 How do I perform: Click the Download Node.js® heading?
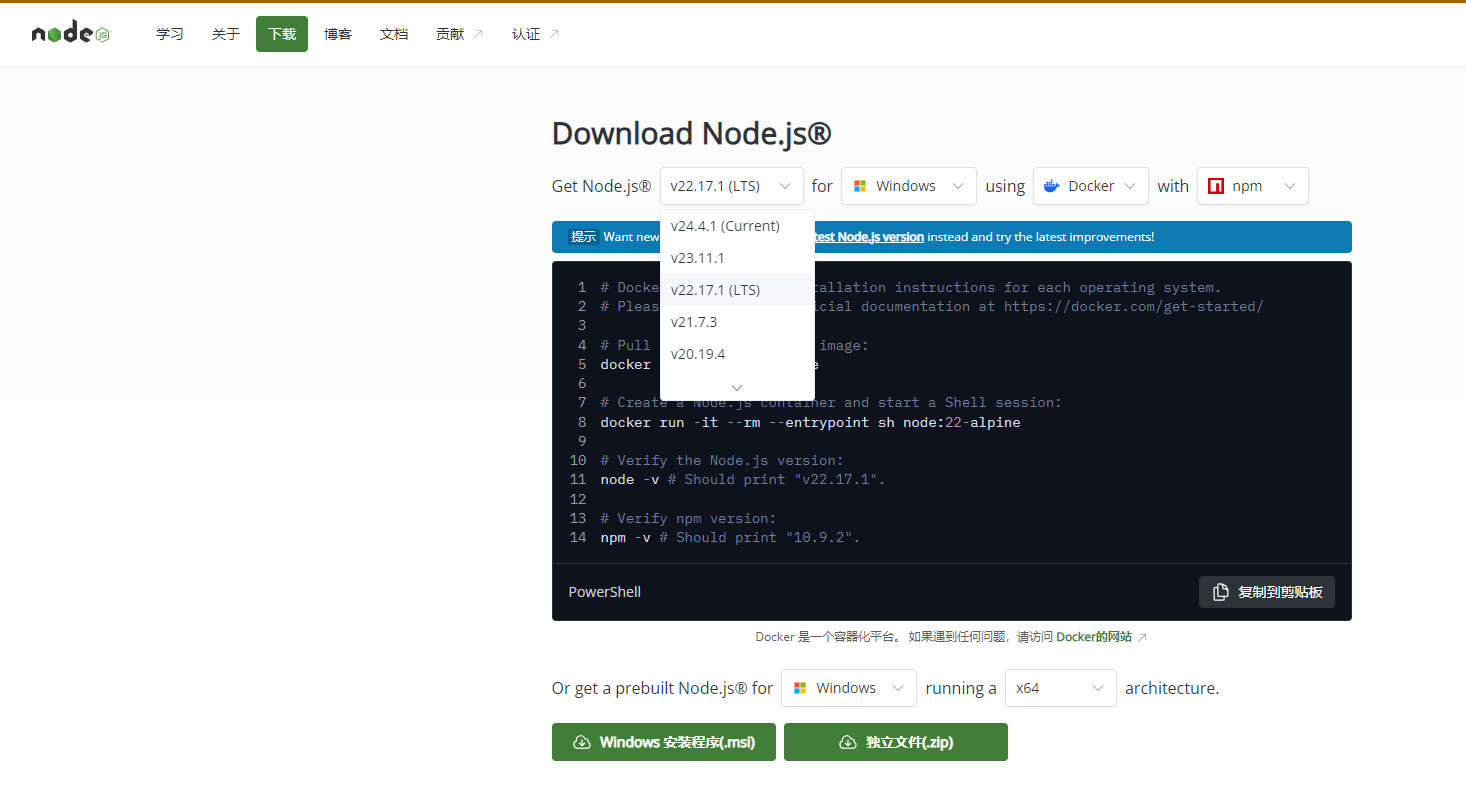coord(692,134)
